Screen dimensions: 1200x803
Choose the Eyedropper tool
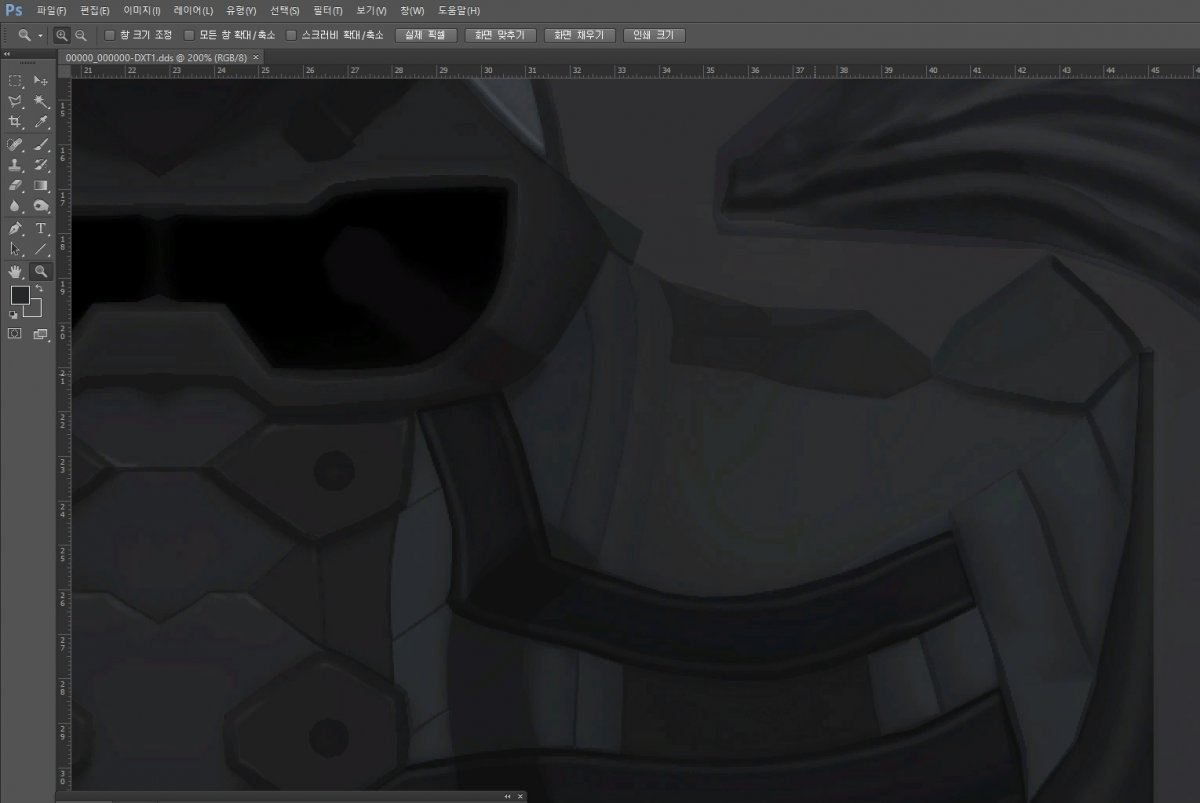coord(41,122)
